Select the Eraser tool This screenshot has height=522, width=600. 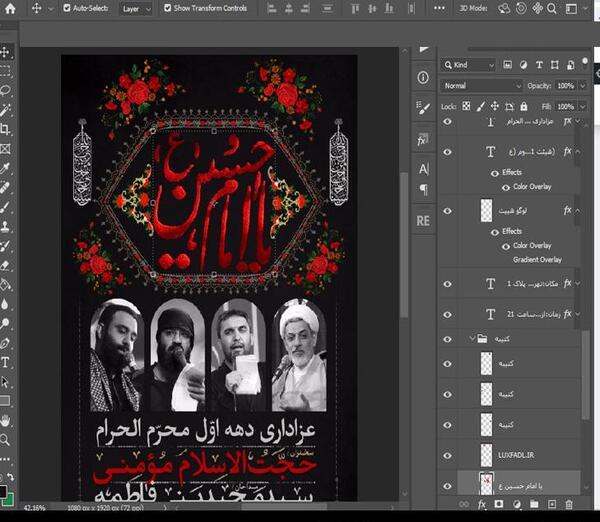[x=5, y=265]
